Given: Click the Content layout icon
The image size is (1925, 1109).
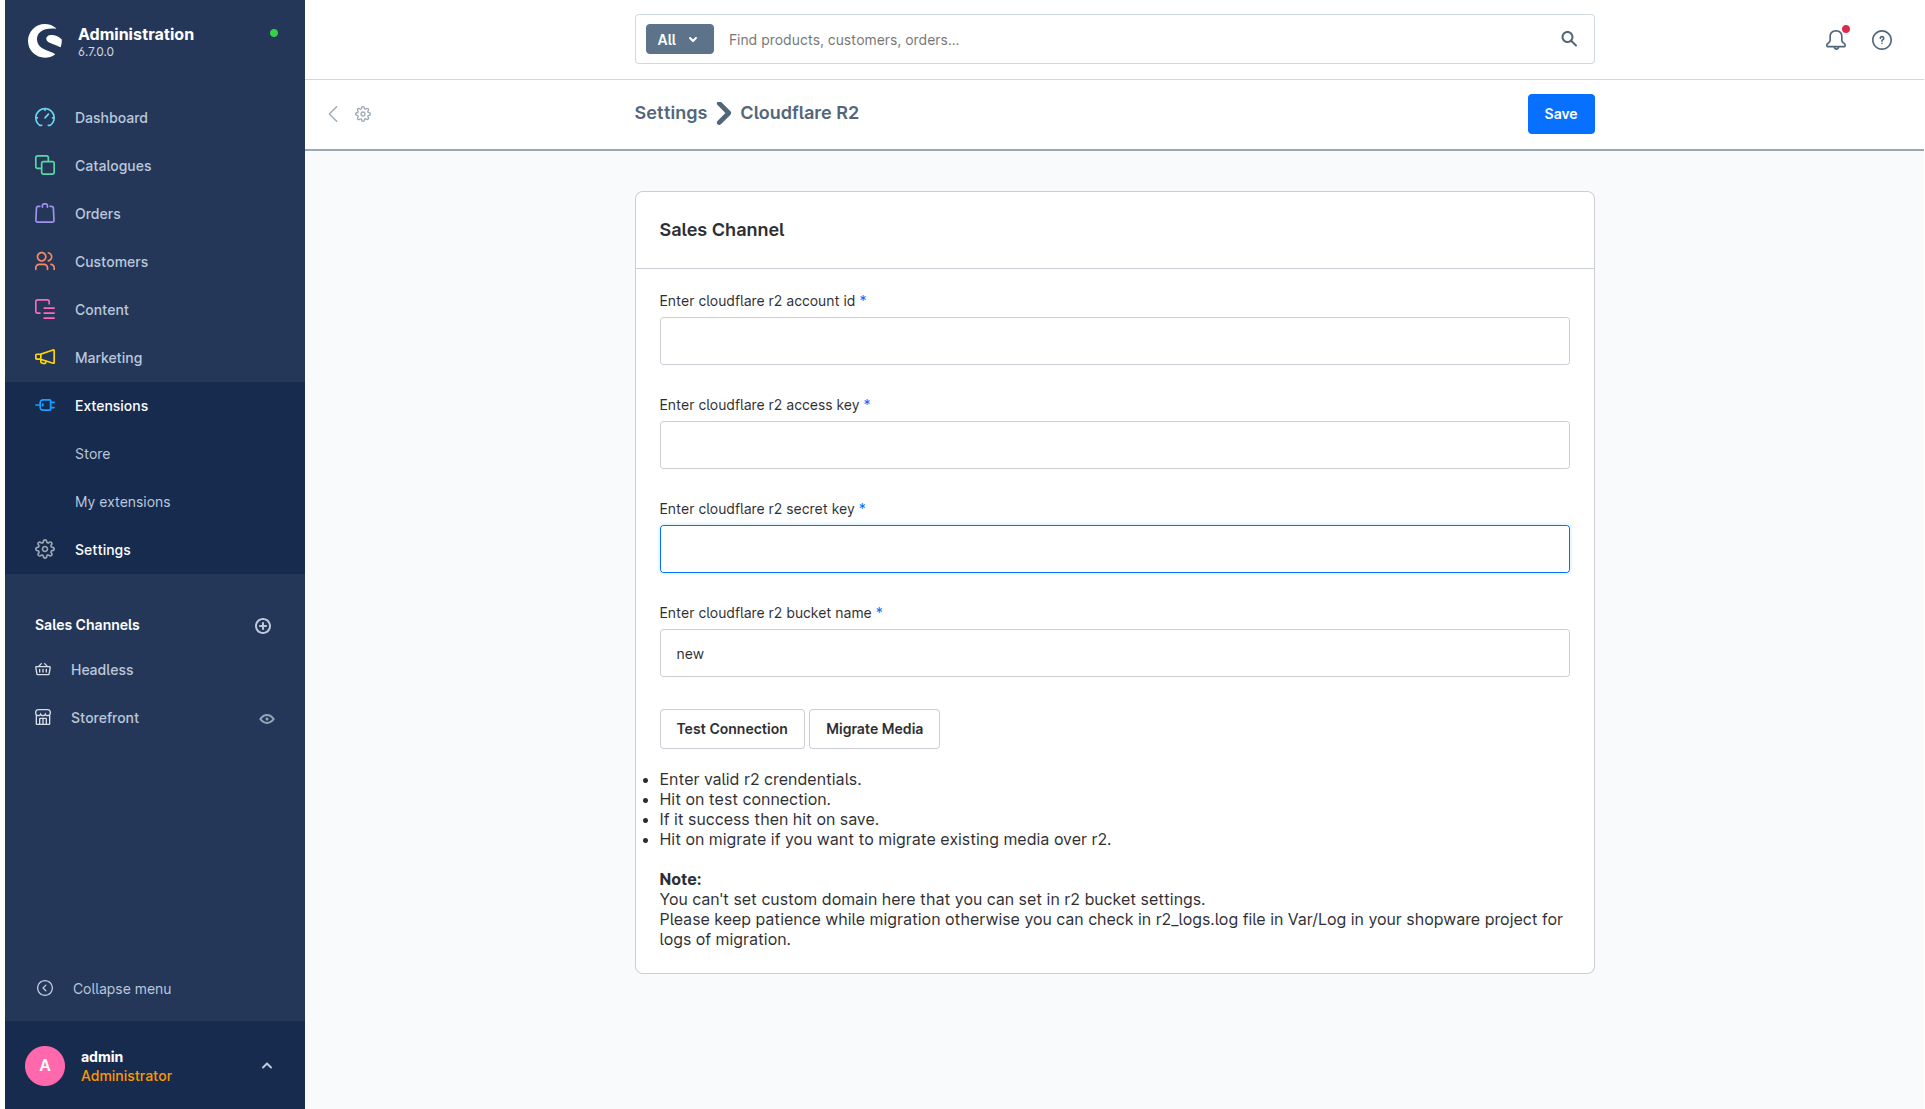Looking at the screenshot, I should (x=45, y=310).
